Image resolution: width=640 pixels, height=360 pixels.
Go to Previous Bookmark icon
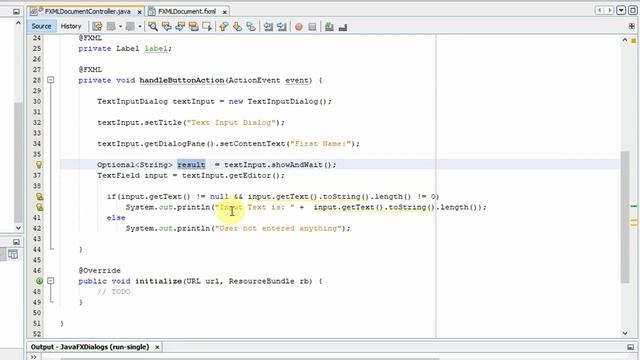224,27
